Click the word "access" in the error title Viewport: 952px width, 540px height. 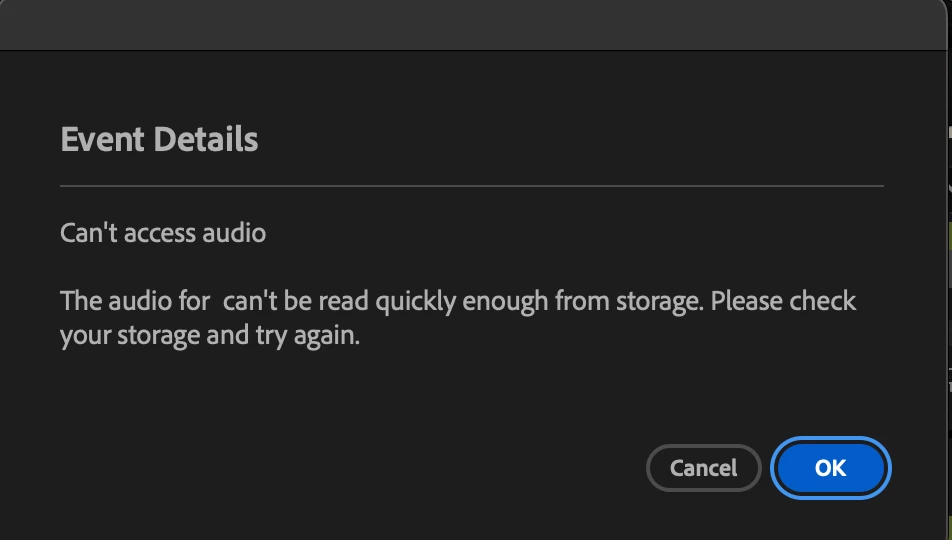coord(160,234)
